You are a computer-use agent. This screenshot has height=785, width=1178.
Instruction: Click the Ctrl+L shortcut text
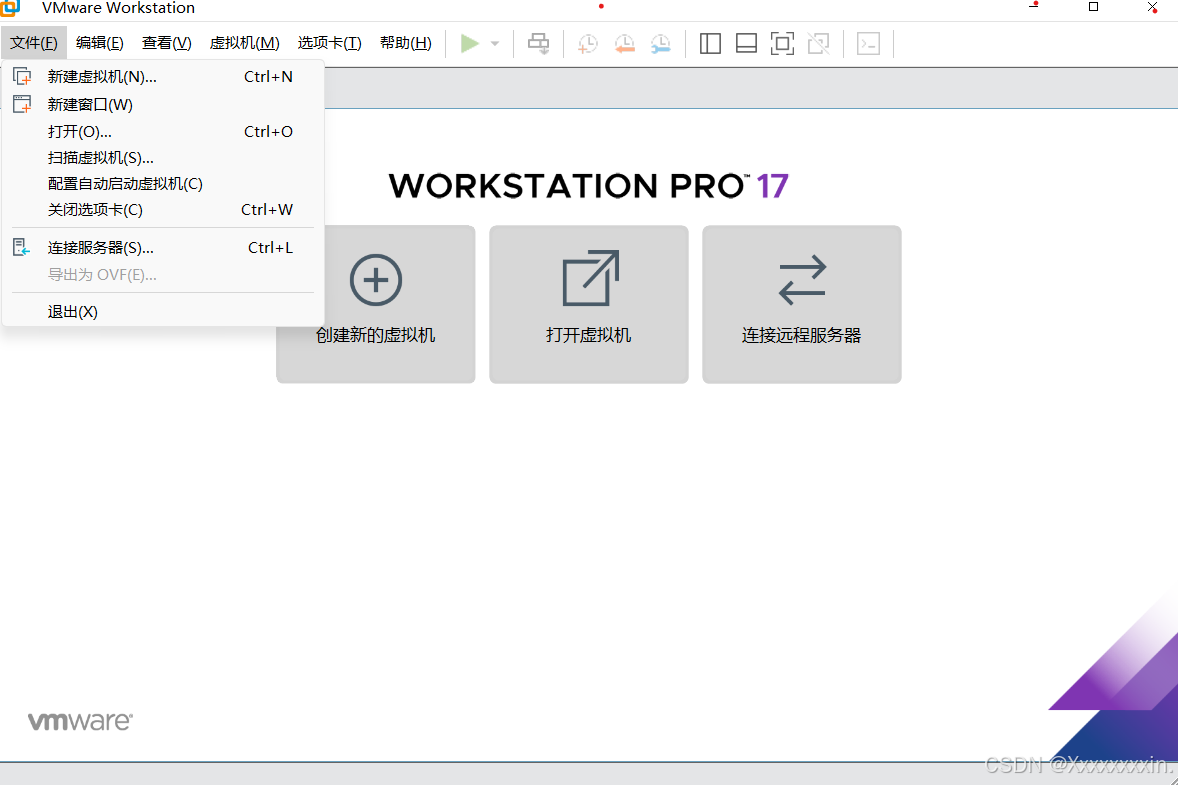pyautogui.click(x=270, y=247)
